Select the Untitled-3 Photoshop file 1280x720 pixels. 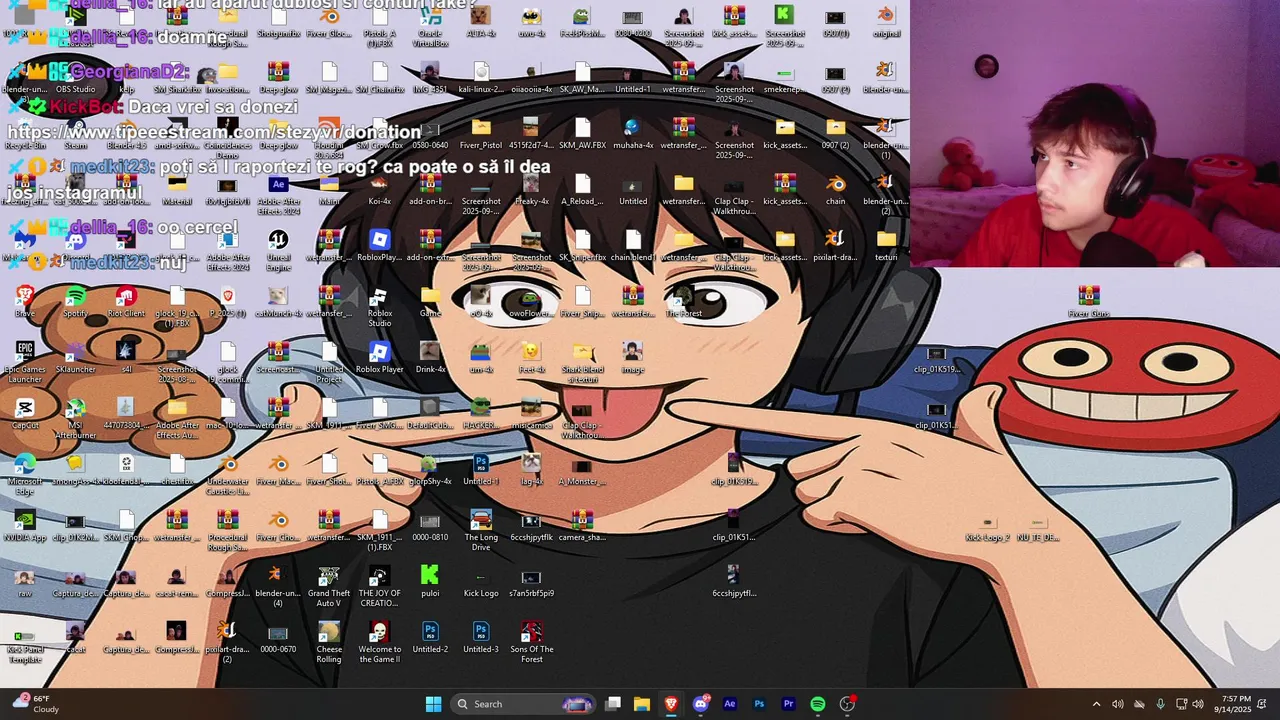coord(481,637)
